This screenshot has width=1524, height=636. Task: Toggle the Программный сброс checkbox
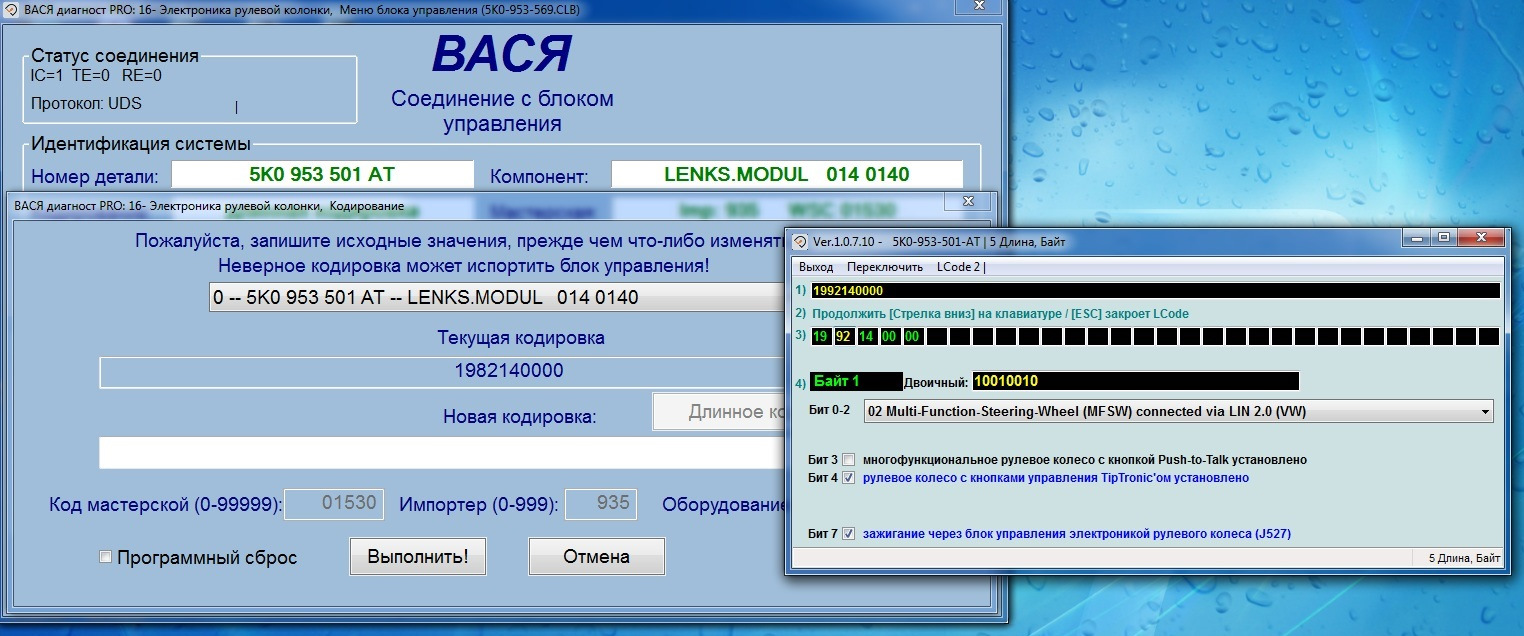[x=105, y=557]
